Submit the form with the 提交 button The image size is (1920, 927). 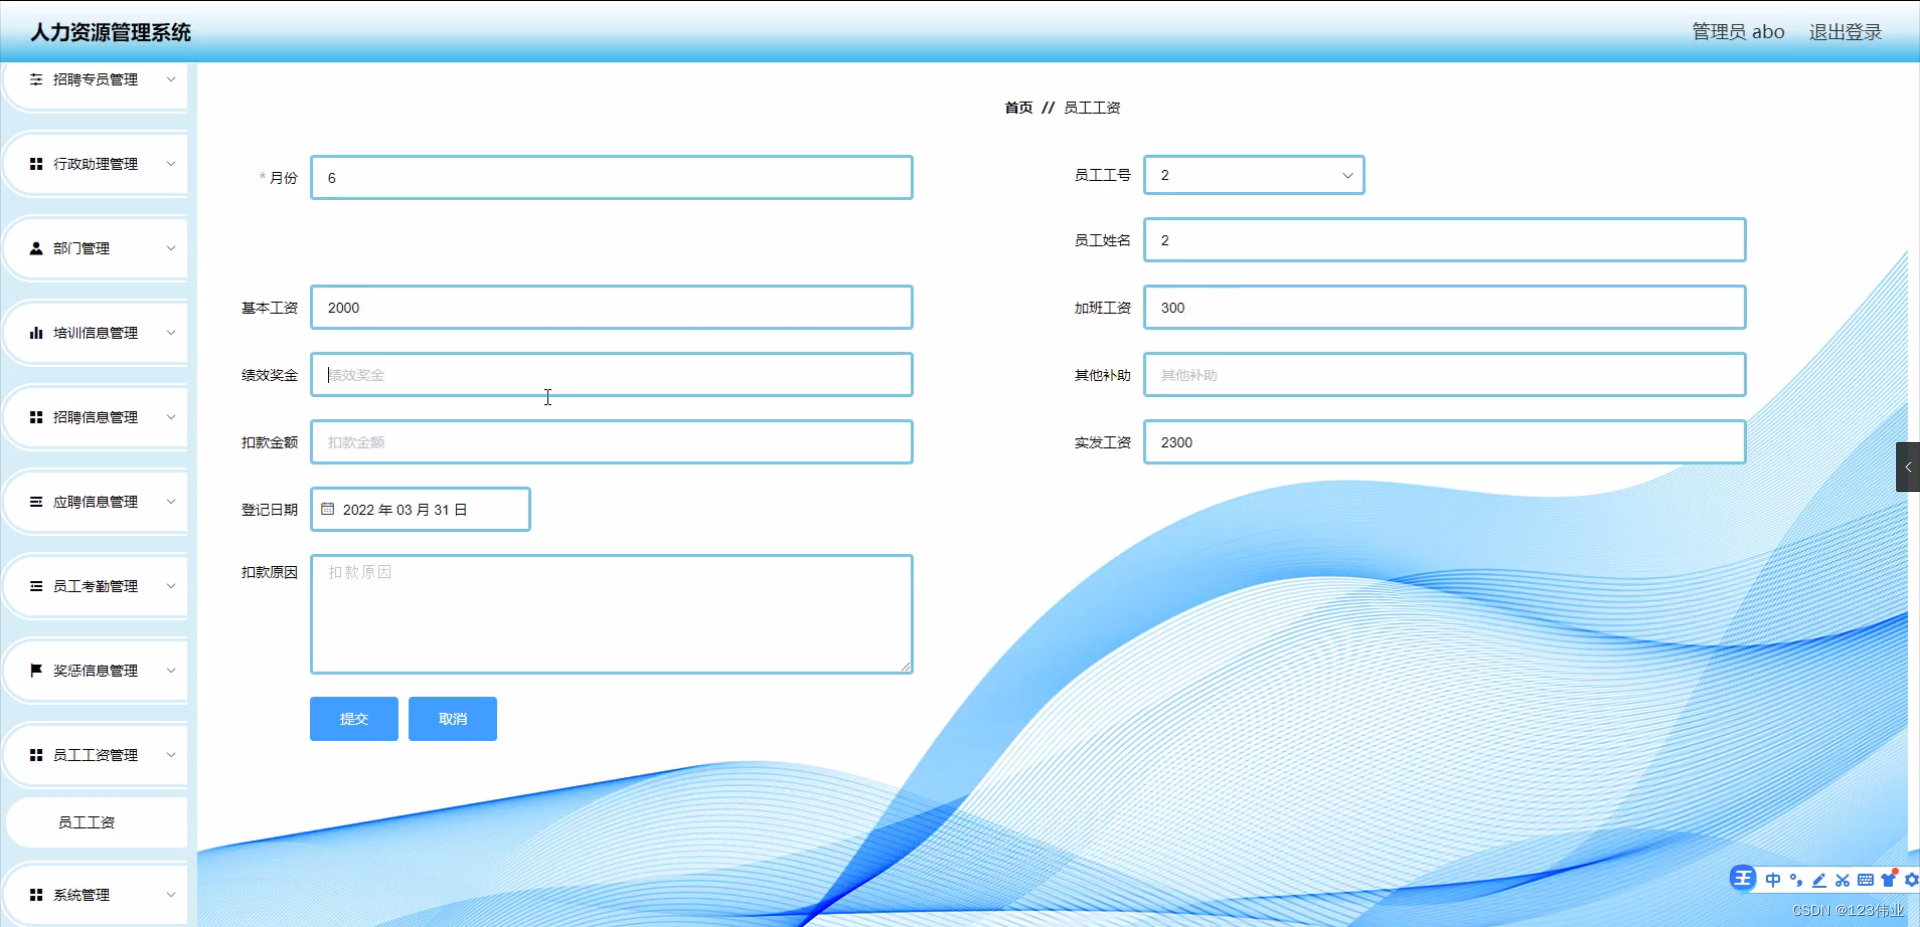(353, 718)
